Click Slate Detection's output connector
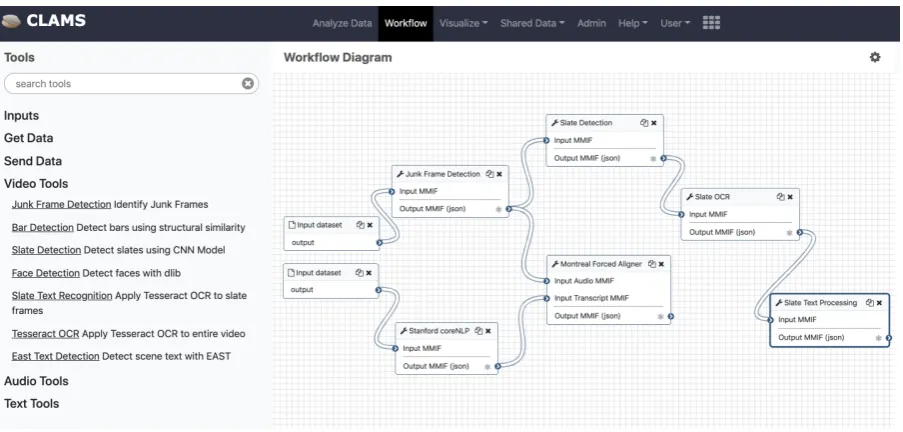Image resolution: width=903 pixels, height=432 pixels. (x=663, y=158)
